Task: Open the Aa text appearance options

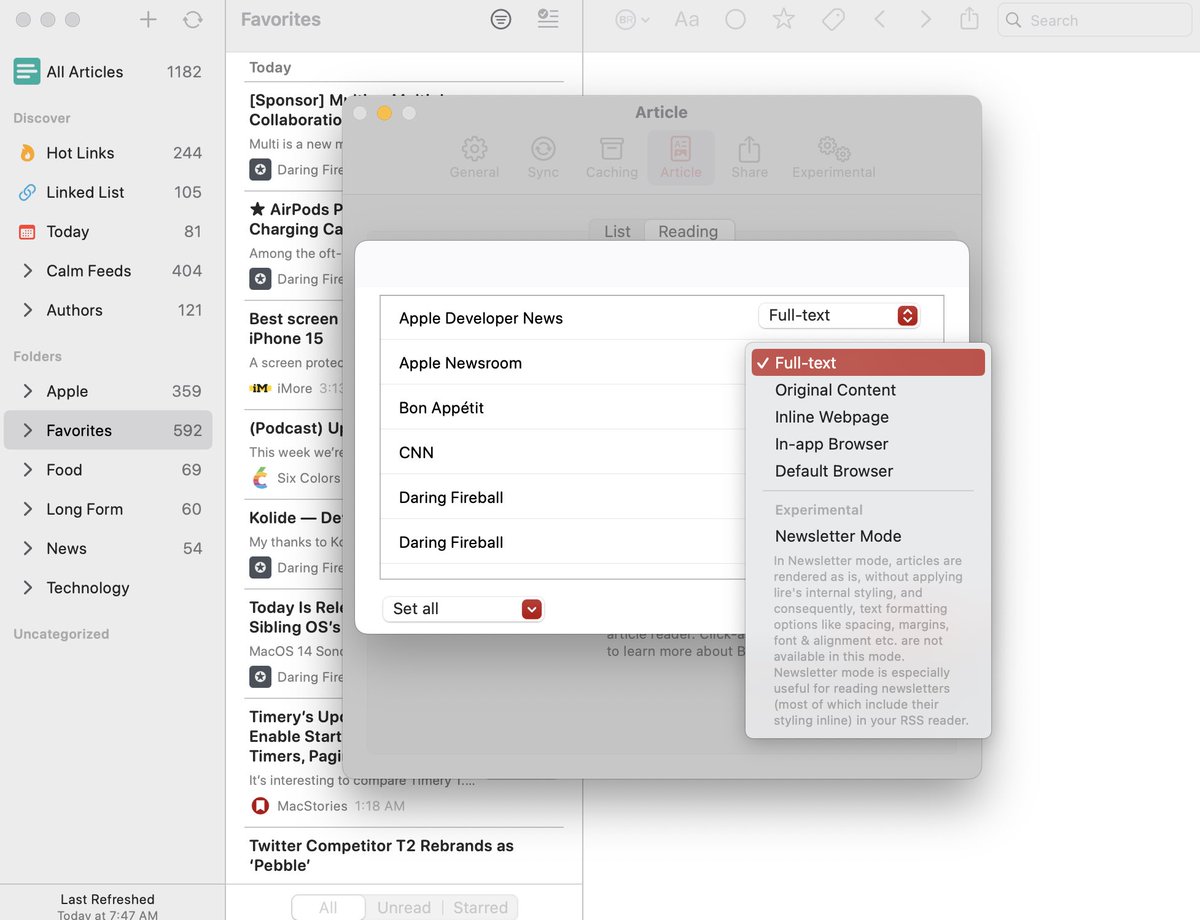Action: (x=687, y=20)
